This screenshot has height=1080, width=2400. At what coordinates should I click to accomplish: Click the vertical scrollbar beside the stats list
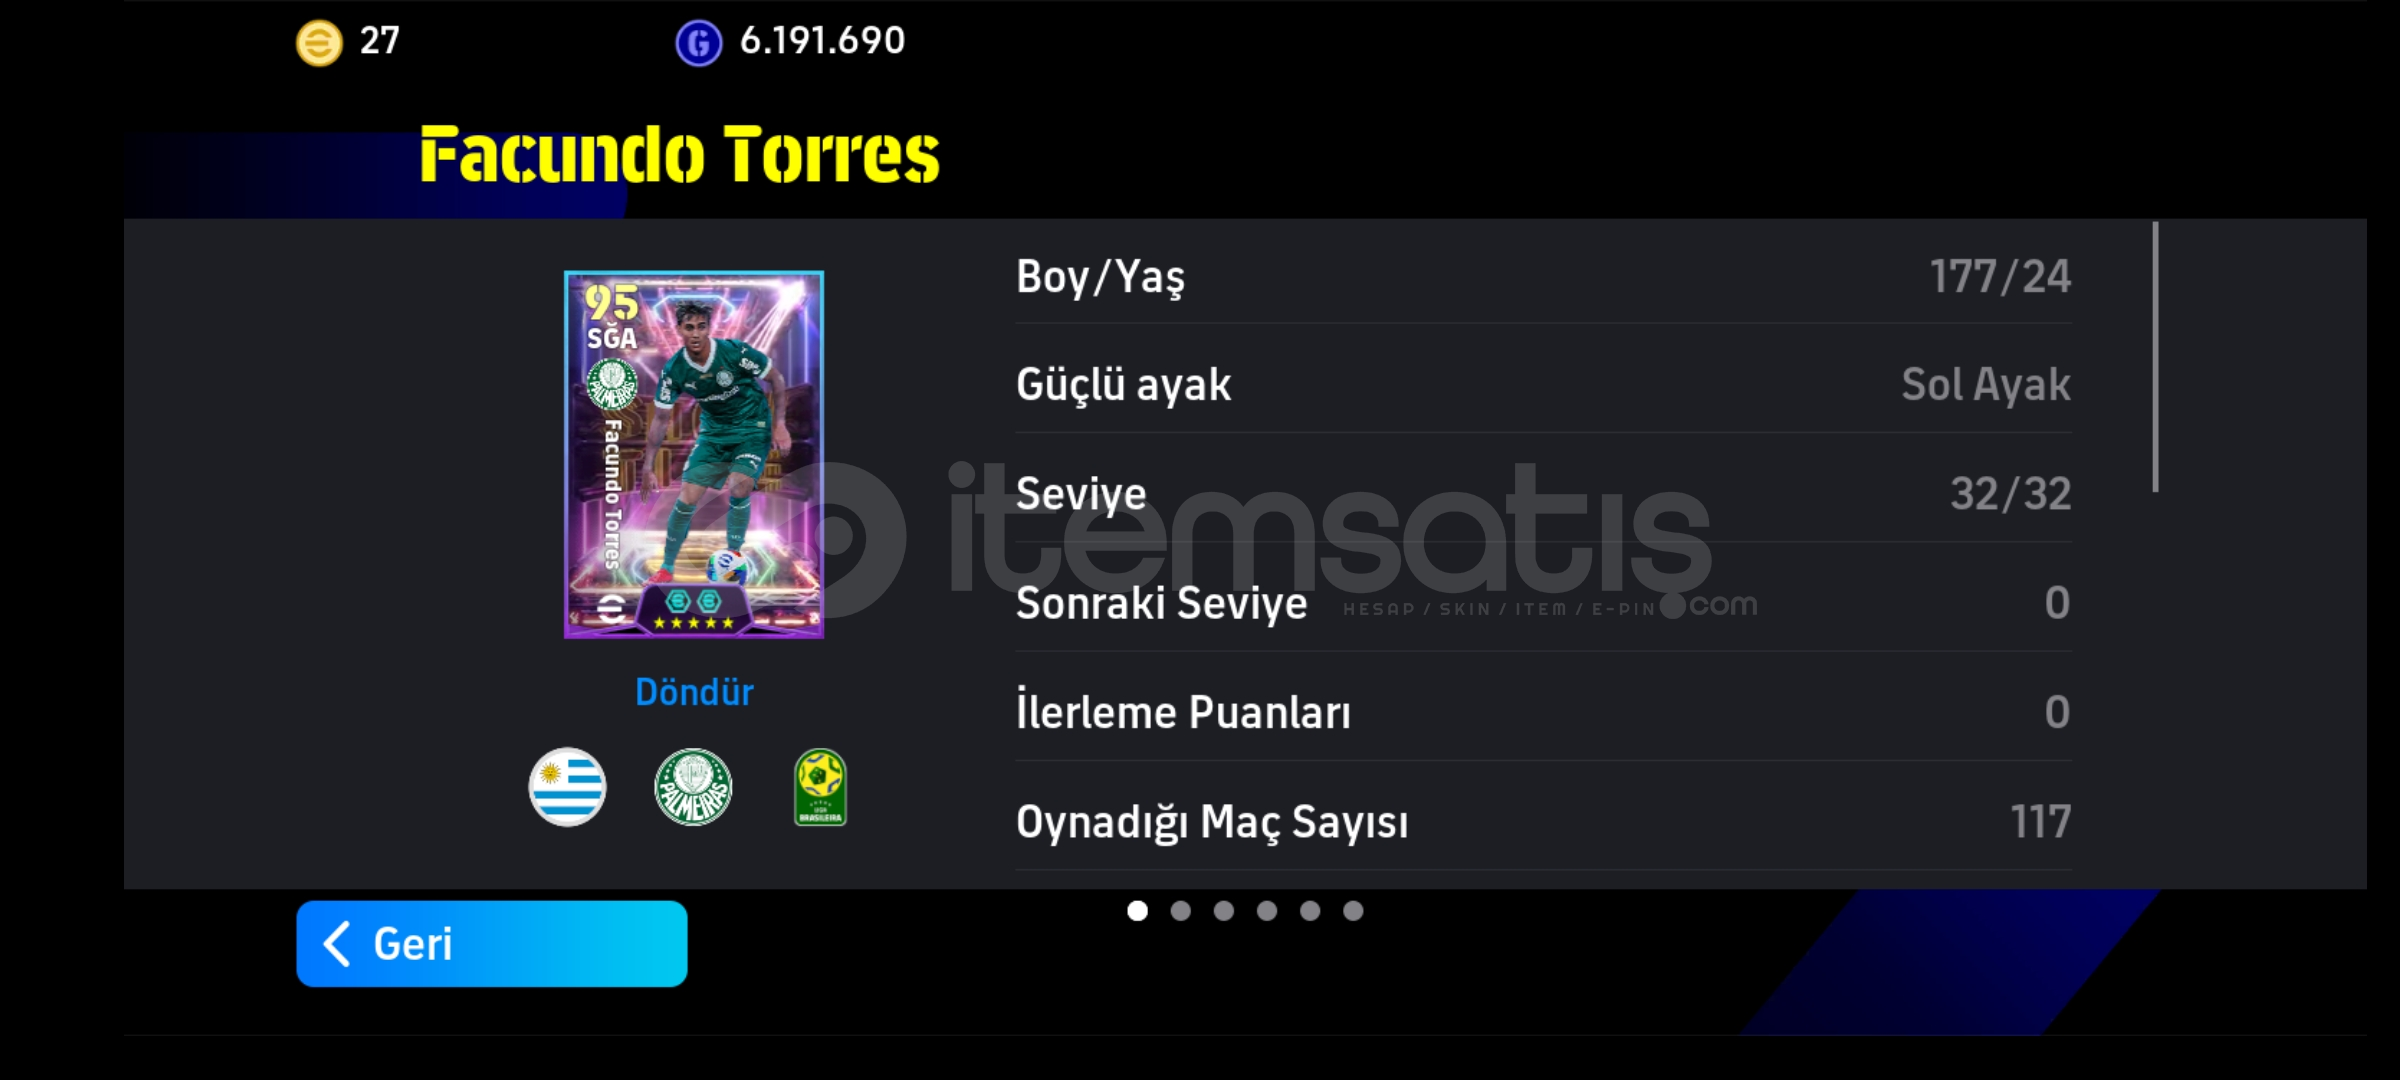coord(2155,357)
